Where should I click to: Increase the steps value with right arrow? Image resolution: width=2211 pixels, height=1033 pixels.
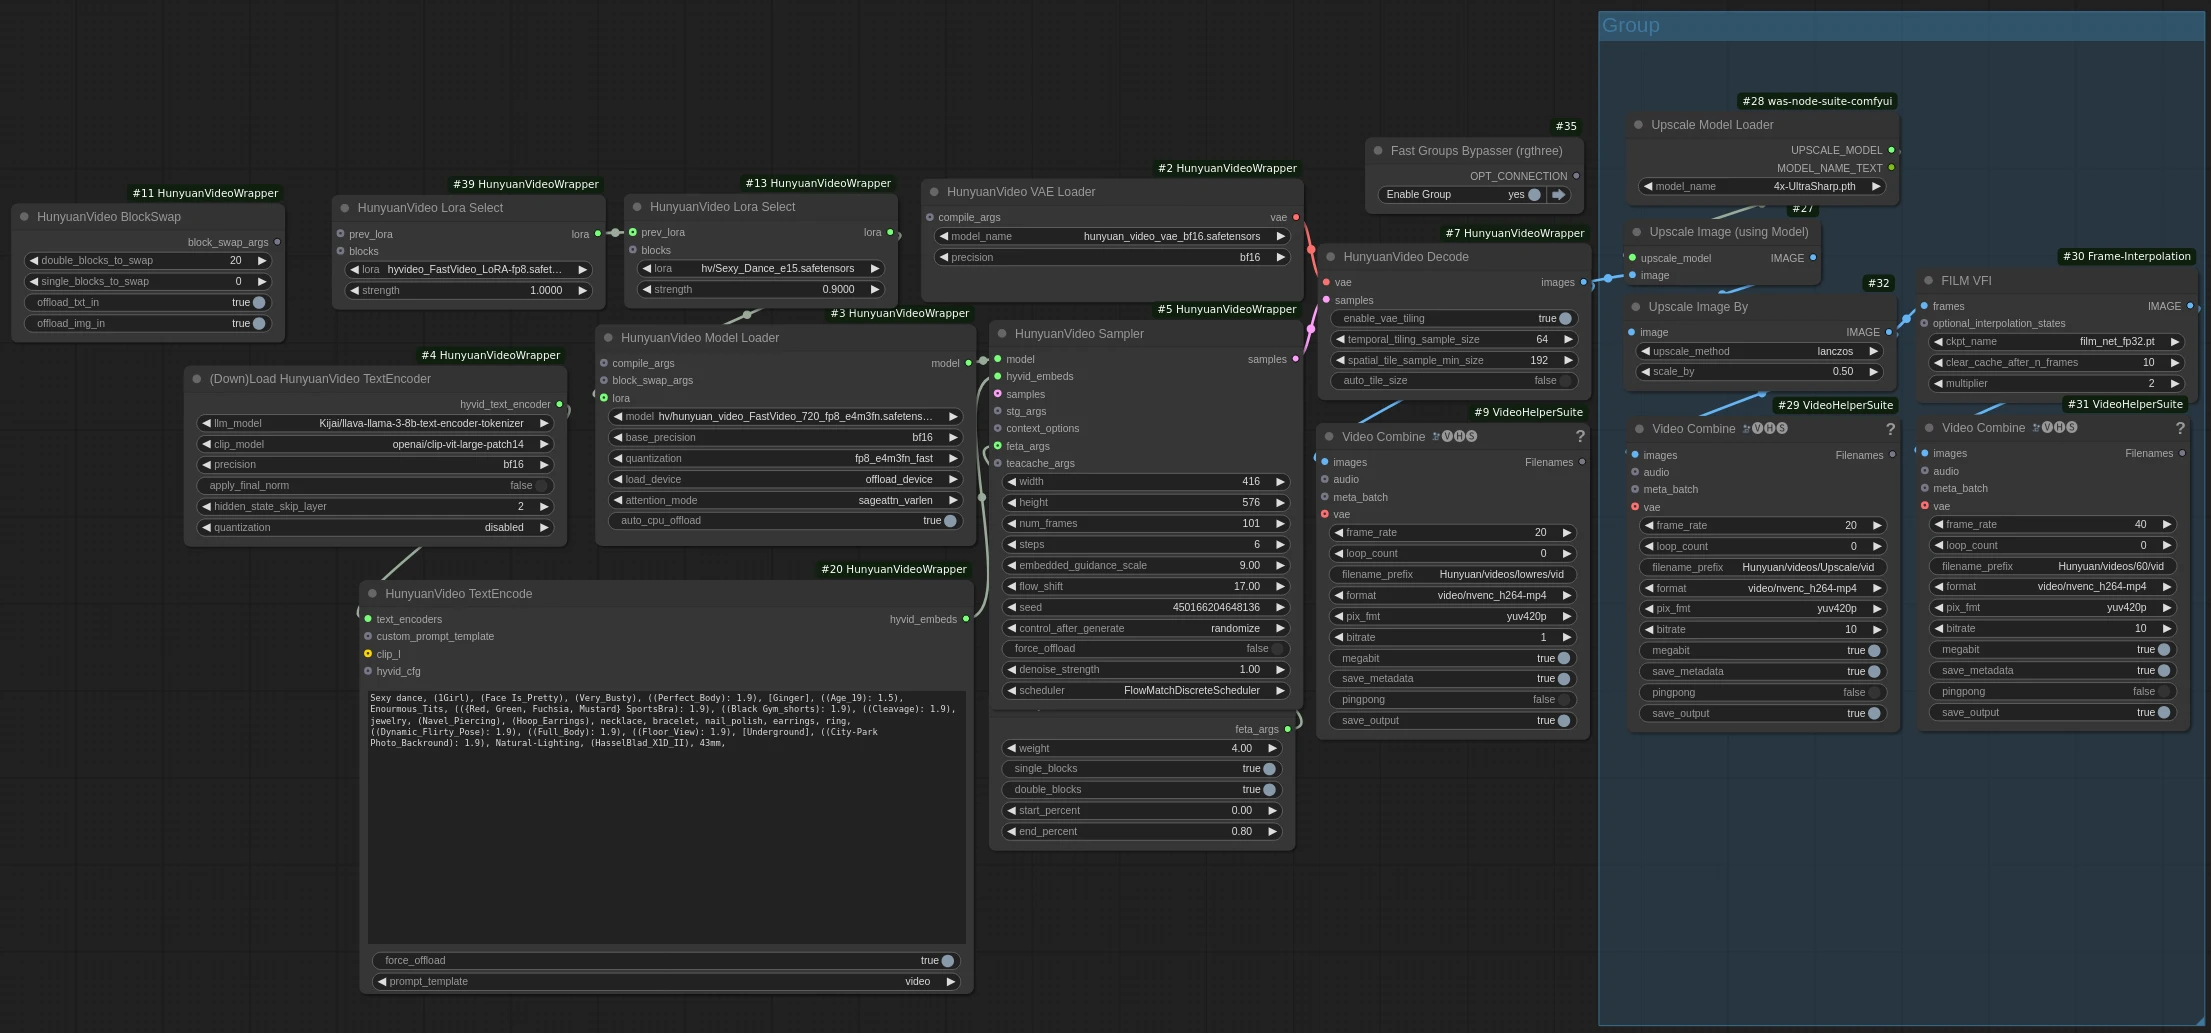[x=1280, y=545]
